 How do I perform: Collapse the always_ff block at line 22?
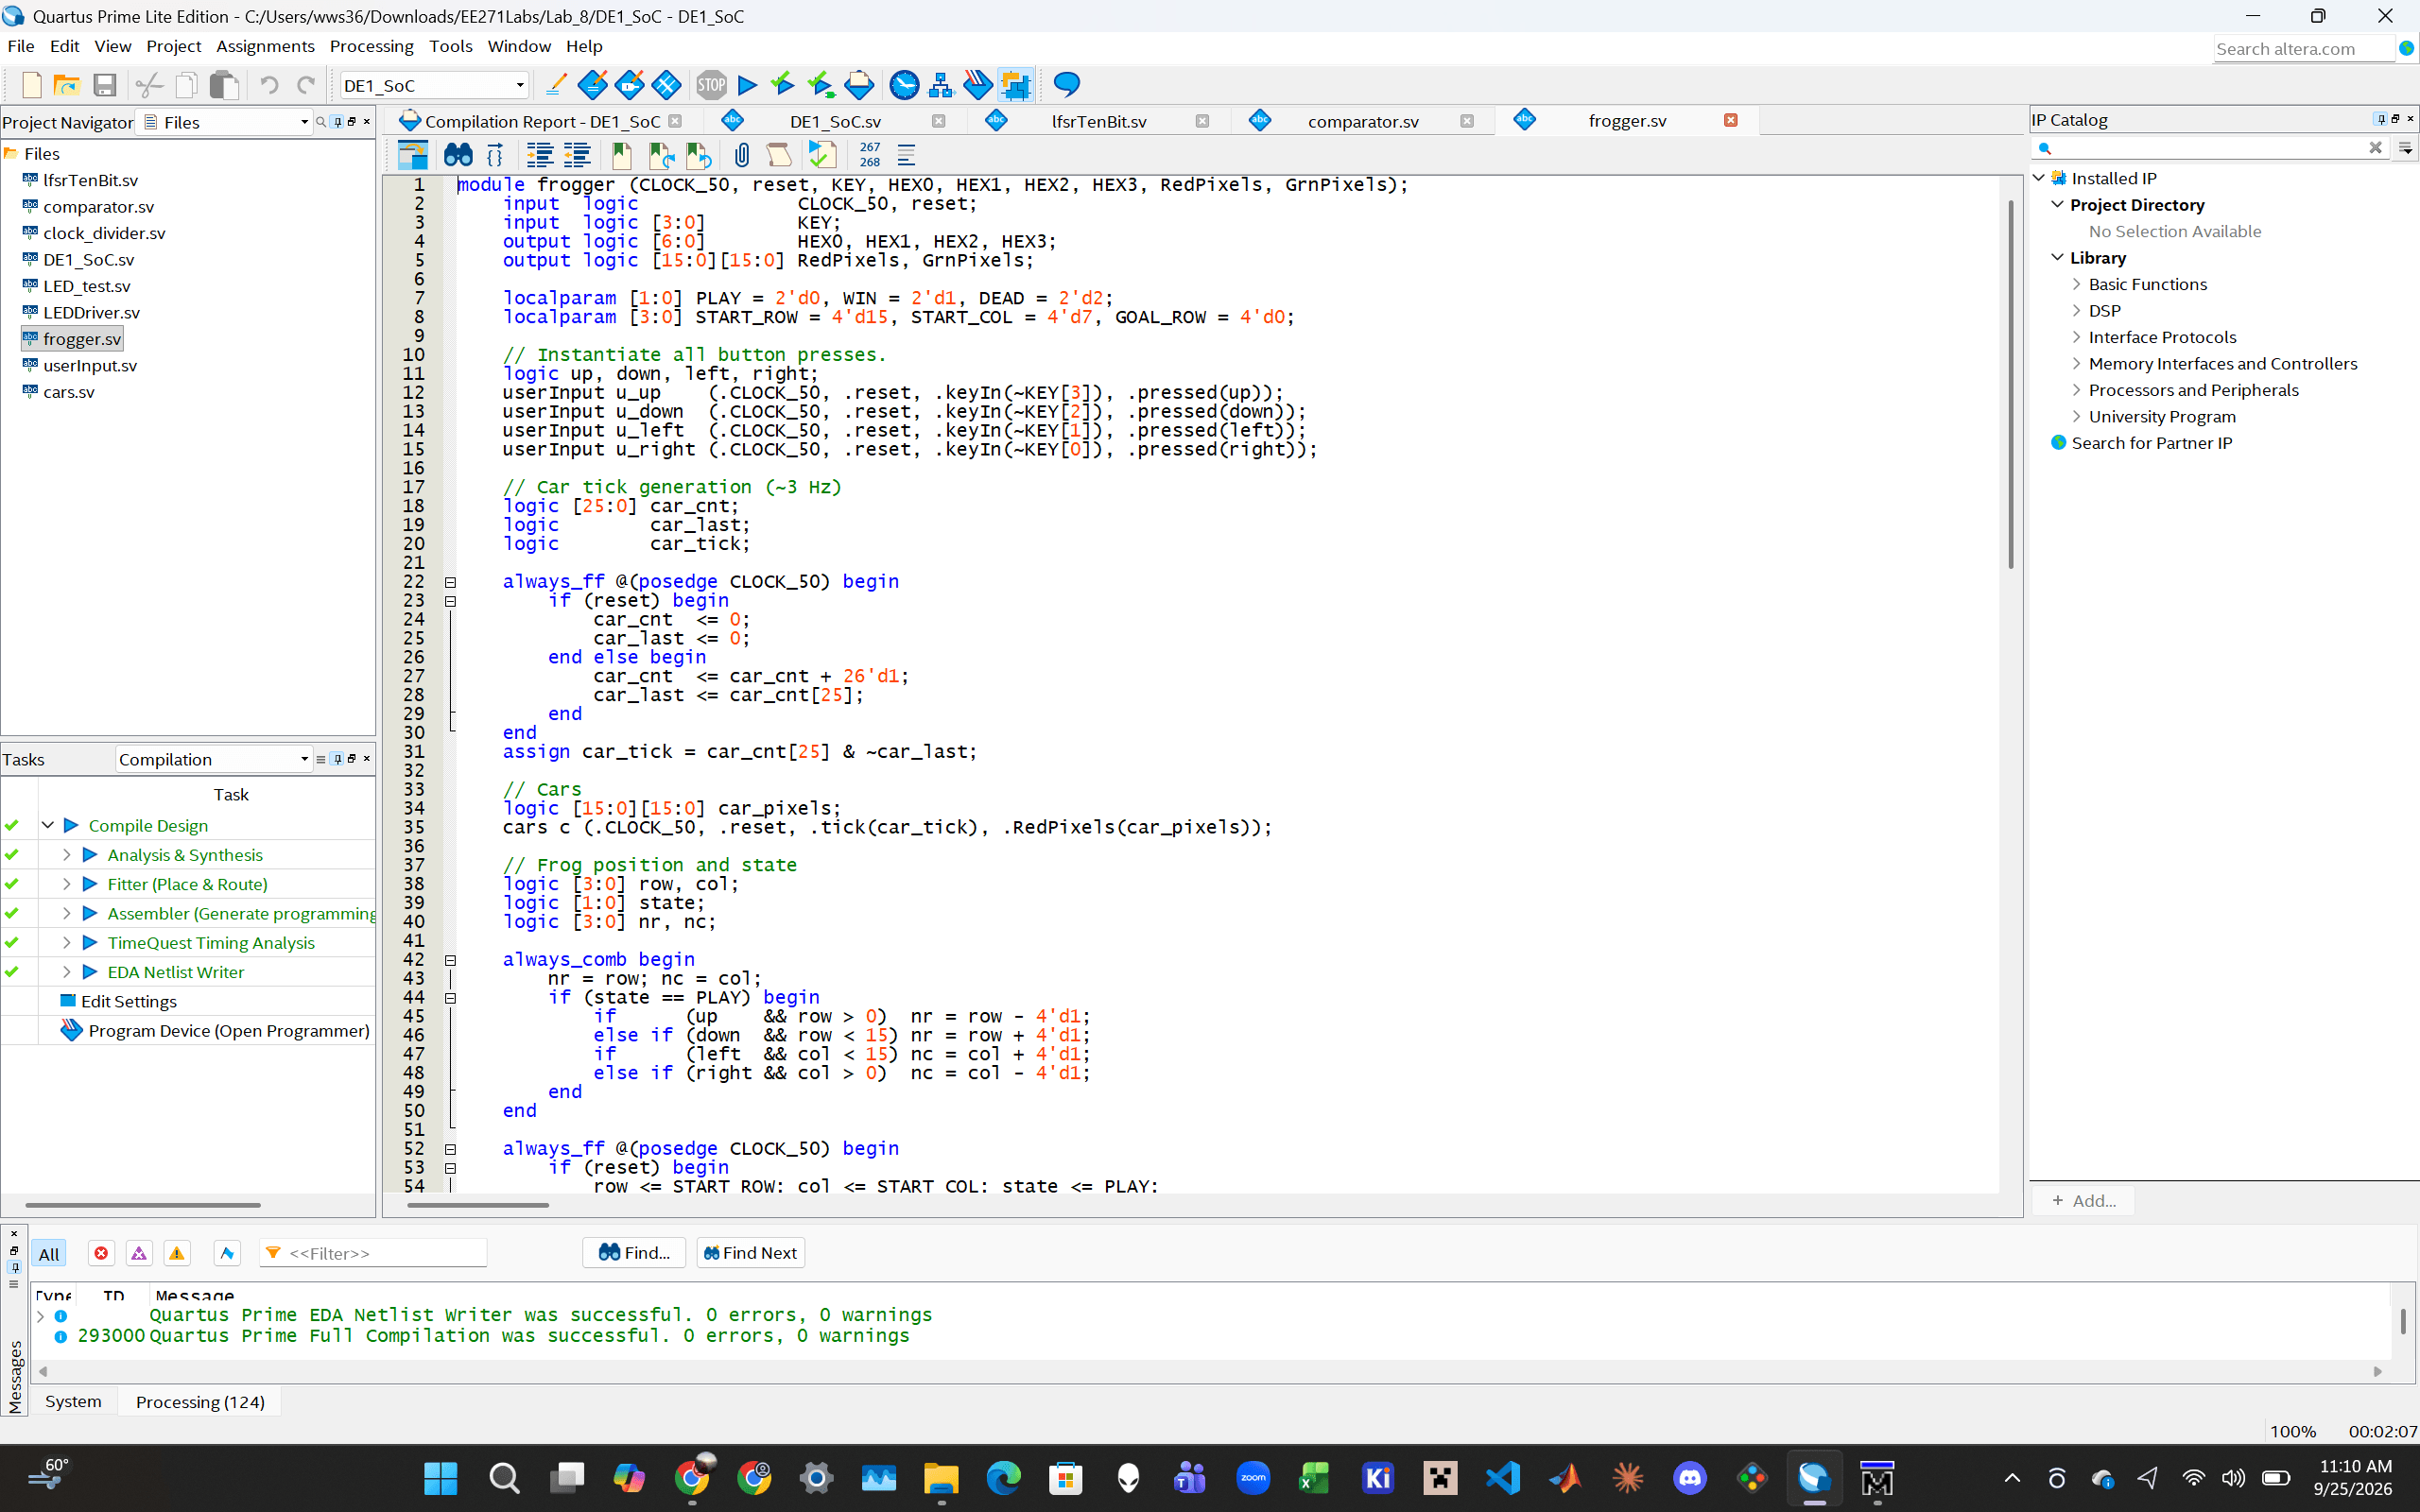tap(450, 582)
